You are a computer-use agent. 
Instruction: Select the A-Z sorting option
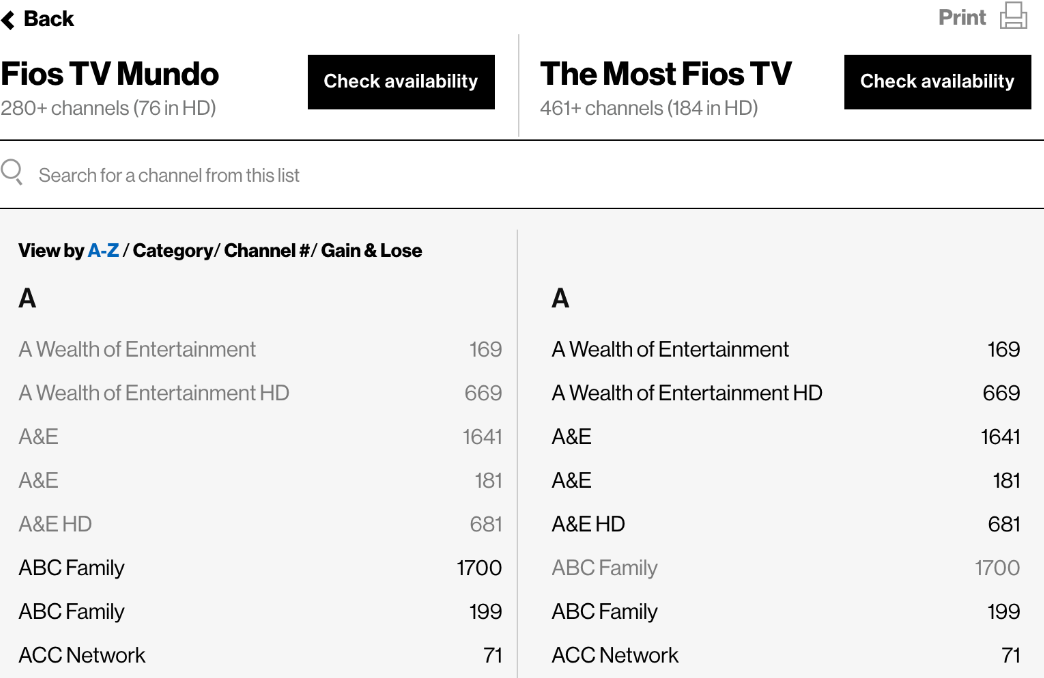click(103, 251)
